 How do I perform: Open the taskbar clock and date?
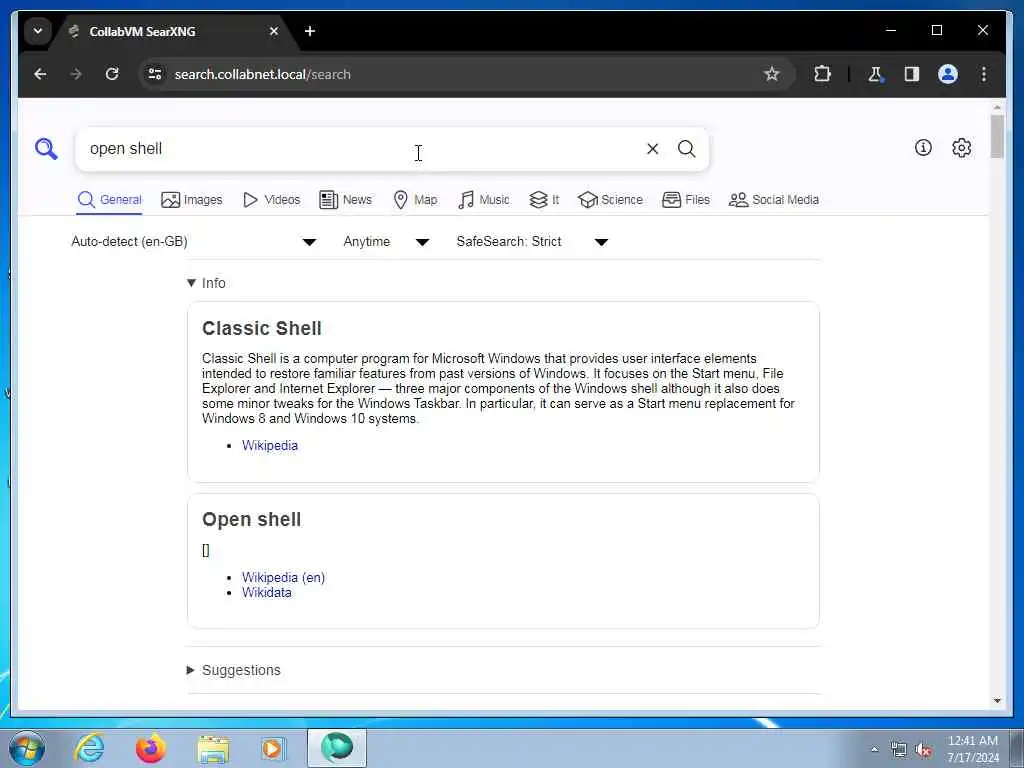973,749
